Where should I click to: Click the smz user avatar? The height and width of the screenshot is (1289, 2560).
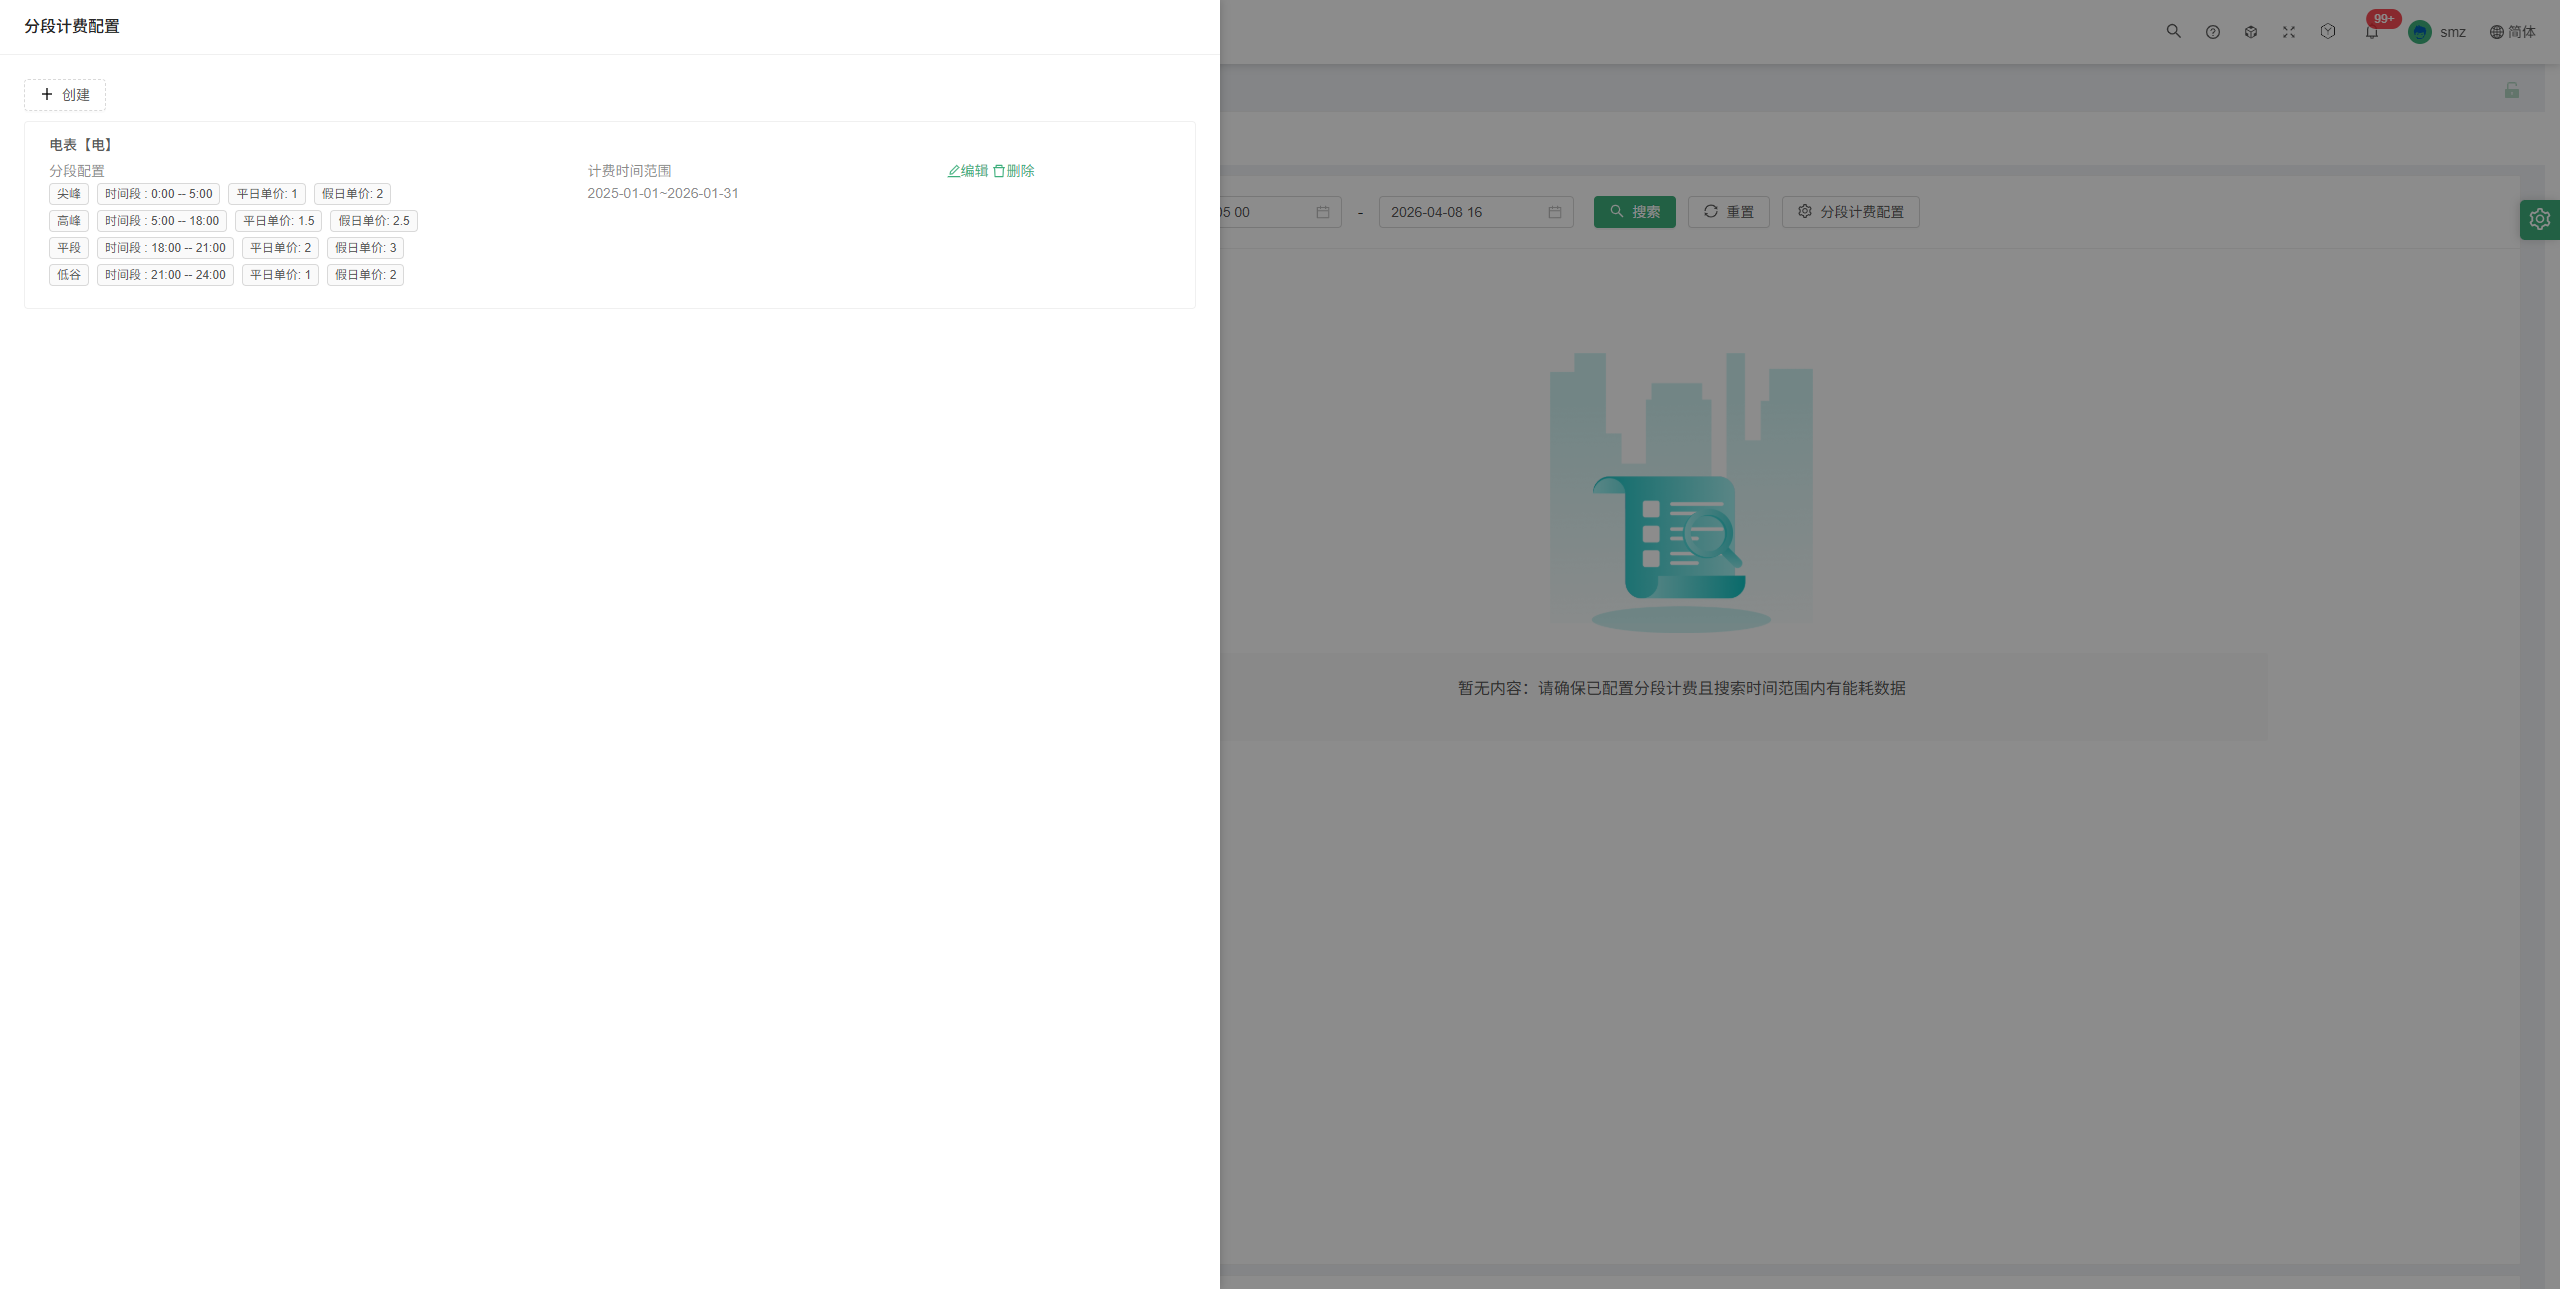(2420, 32)
